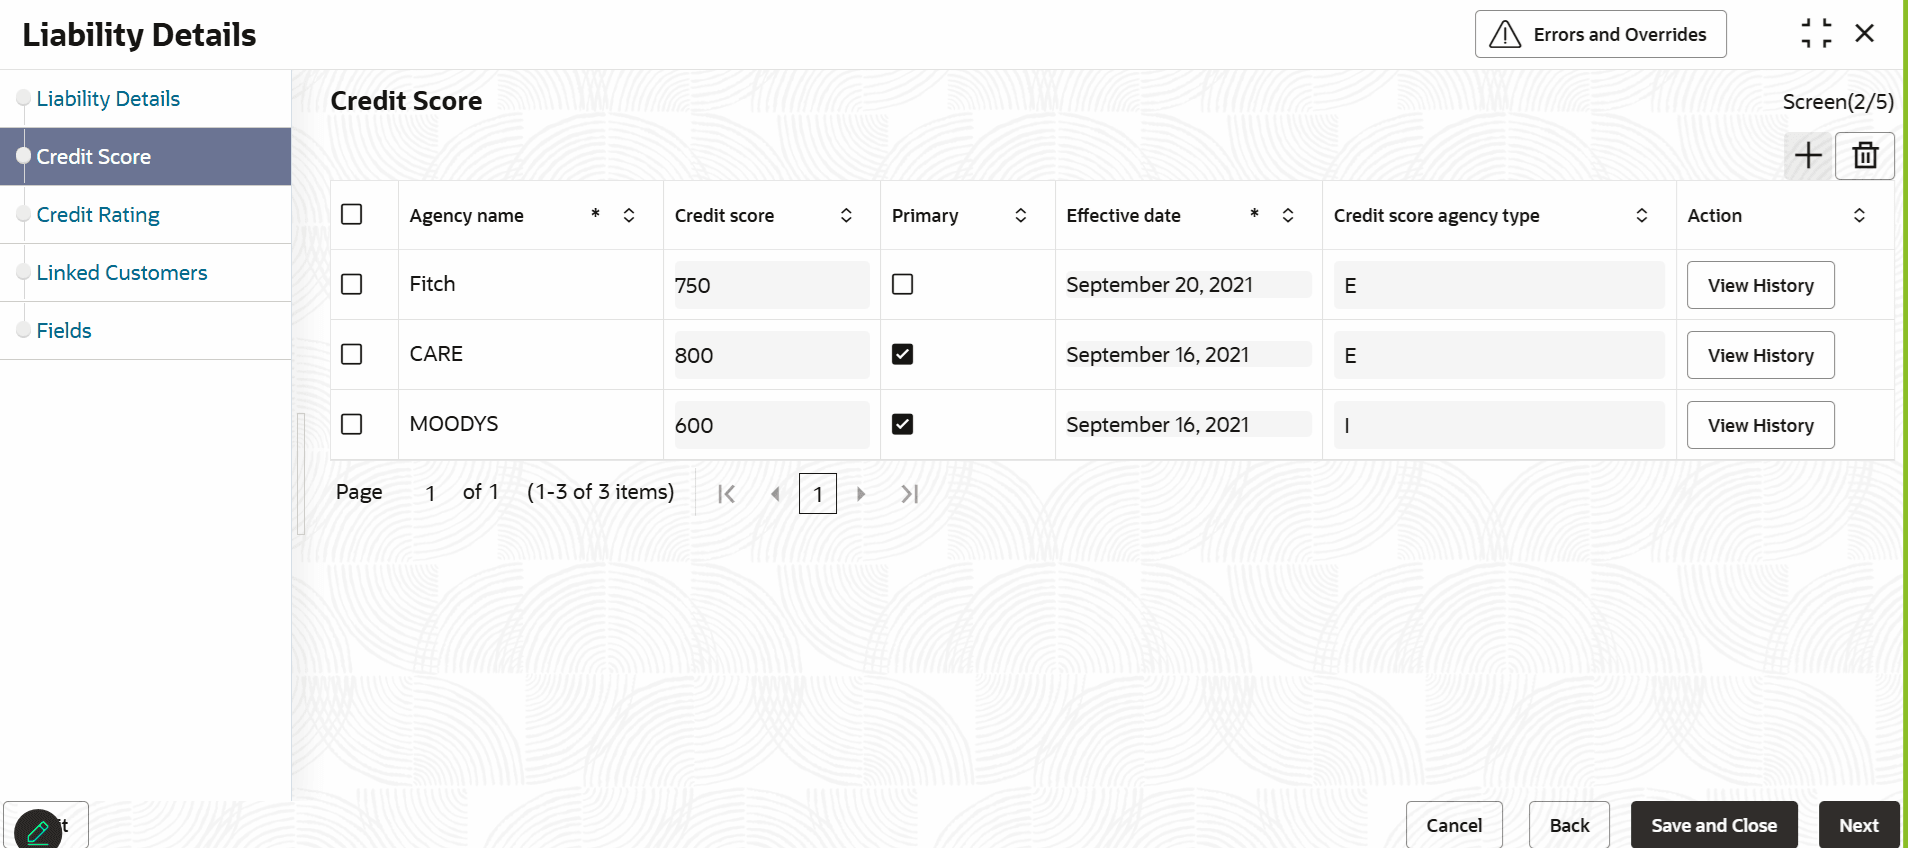The width and height of the screenshot is (1908, 848).
Task: Go to the last page icon
Action: (909, 494)
